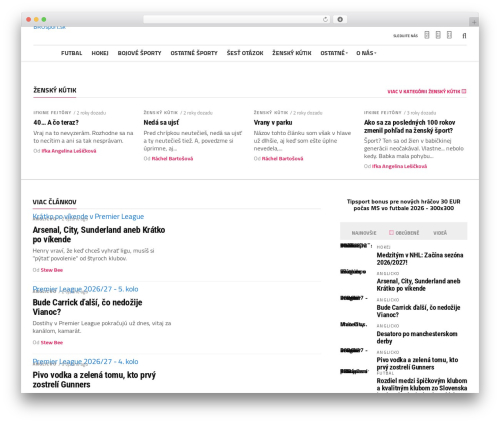Open 'Premier League 2026/27 - 5. kolo' image link
Screen dimensions: 500x423
click(x=85, y=289)
